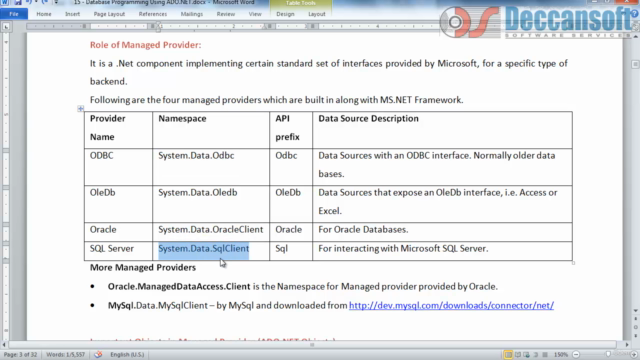Open the Page Layout tab
This screenshot has width=640, height=360.
[x=109, y=14]
